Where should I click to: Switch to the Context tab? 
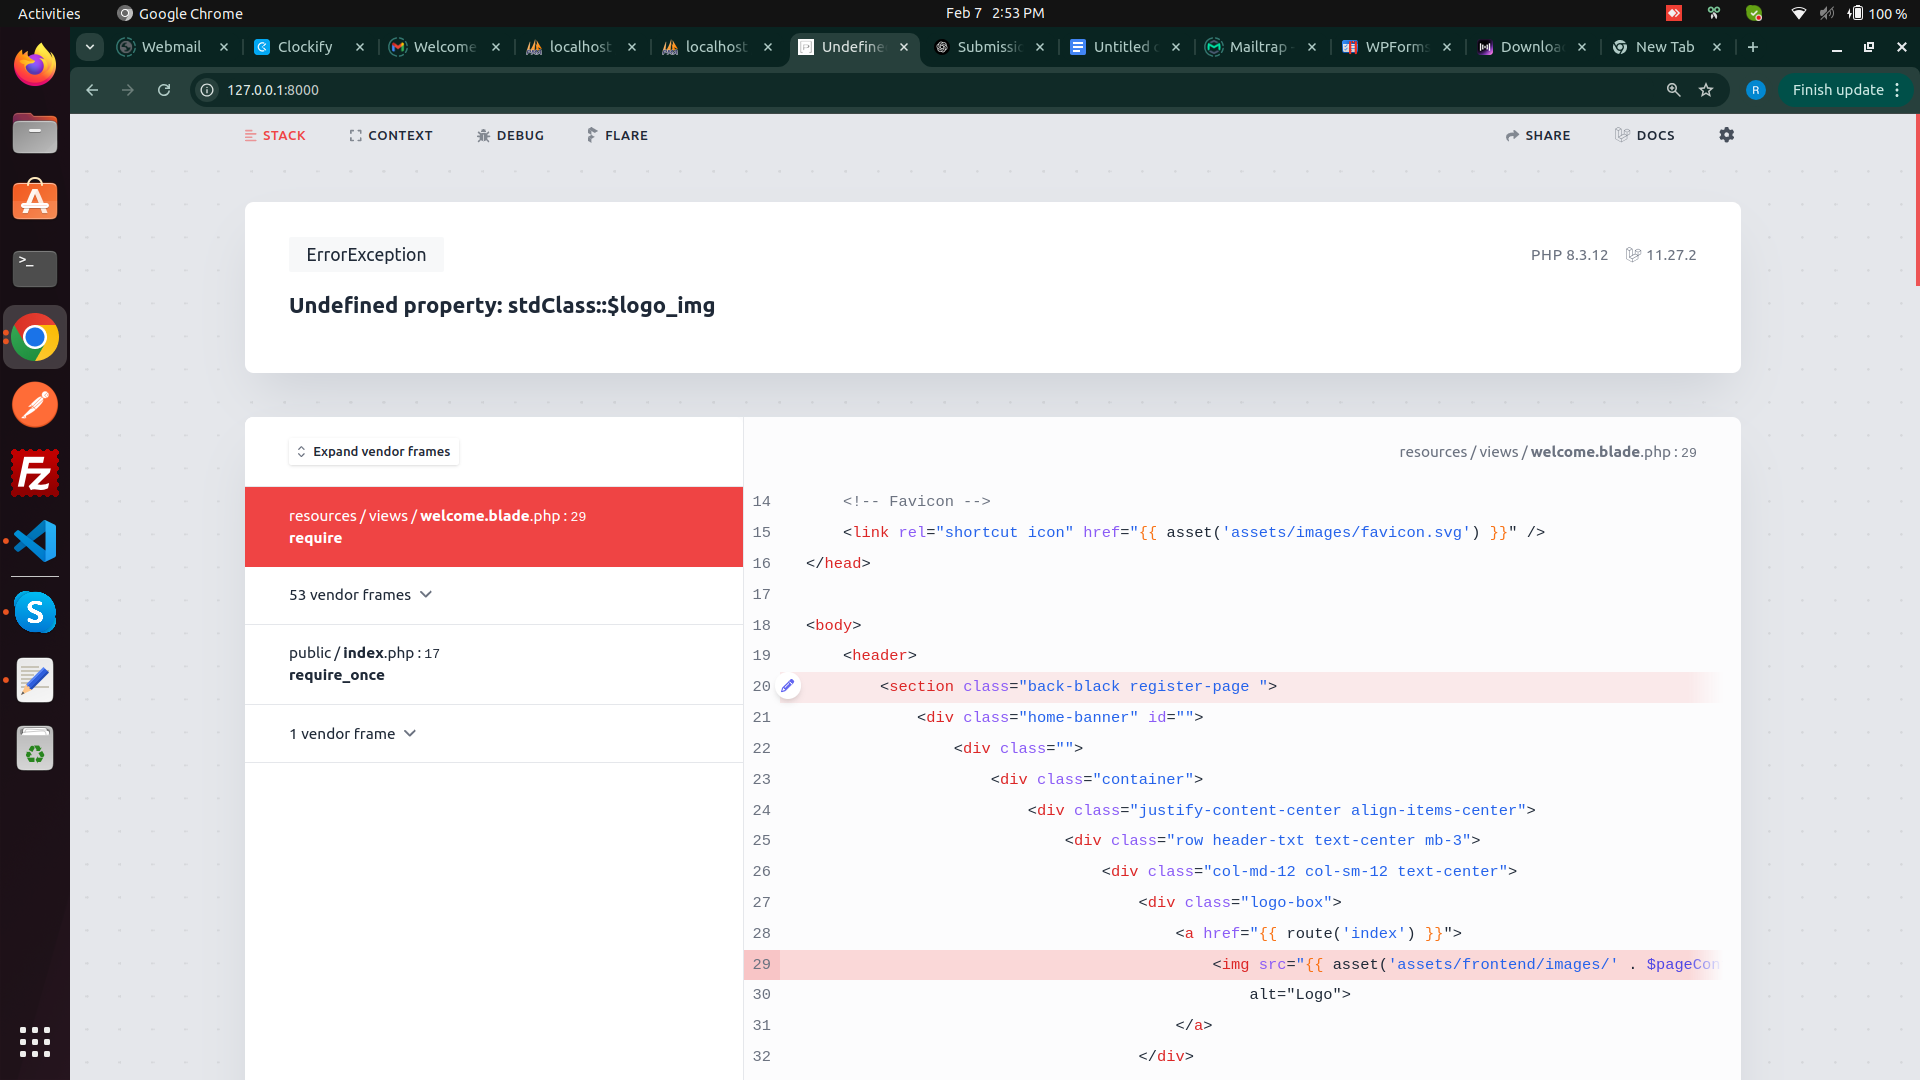pos(390,135)
